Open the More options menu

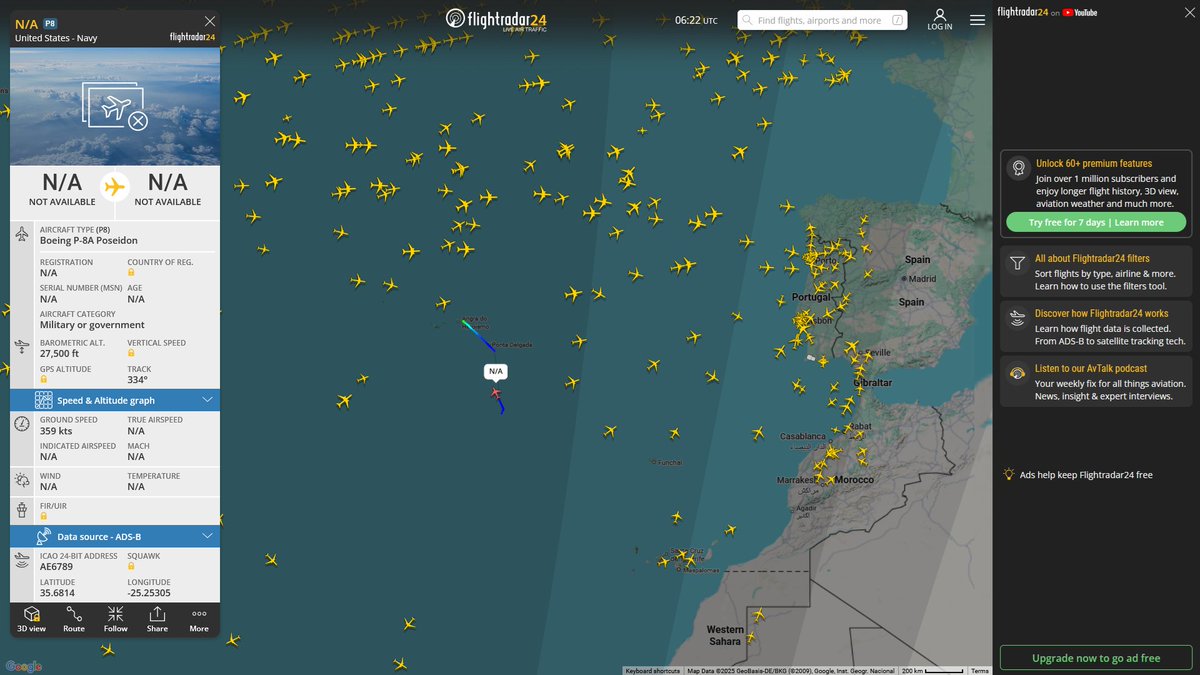(x=199, y=619)
